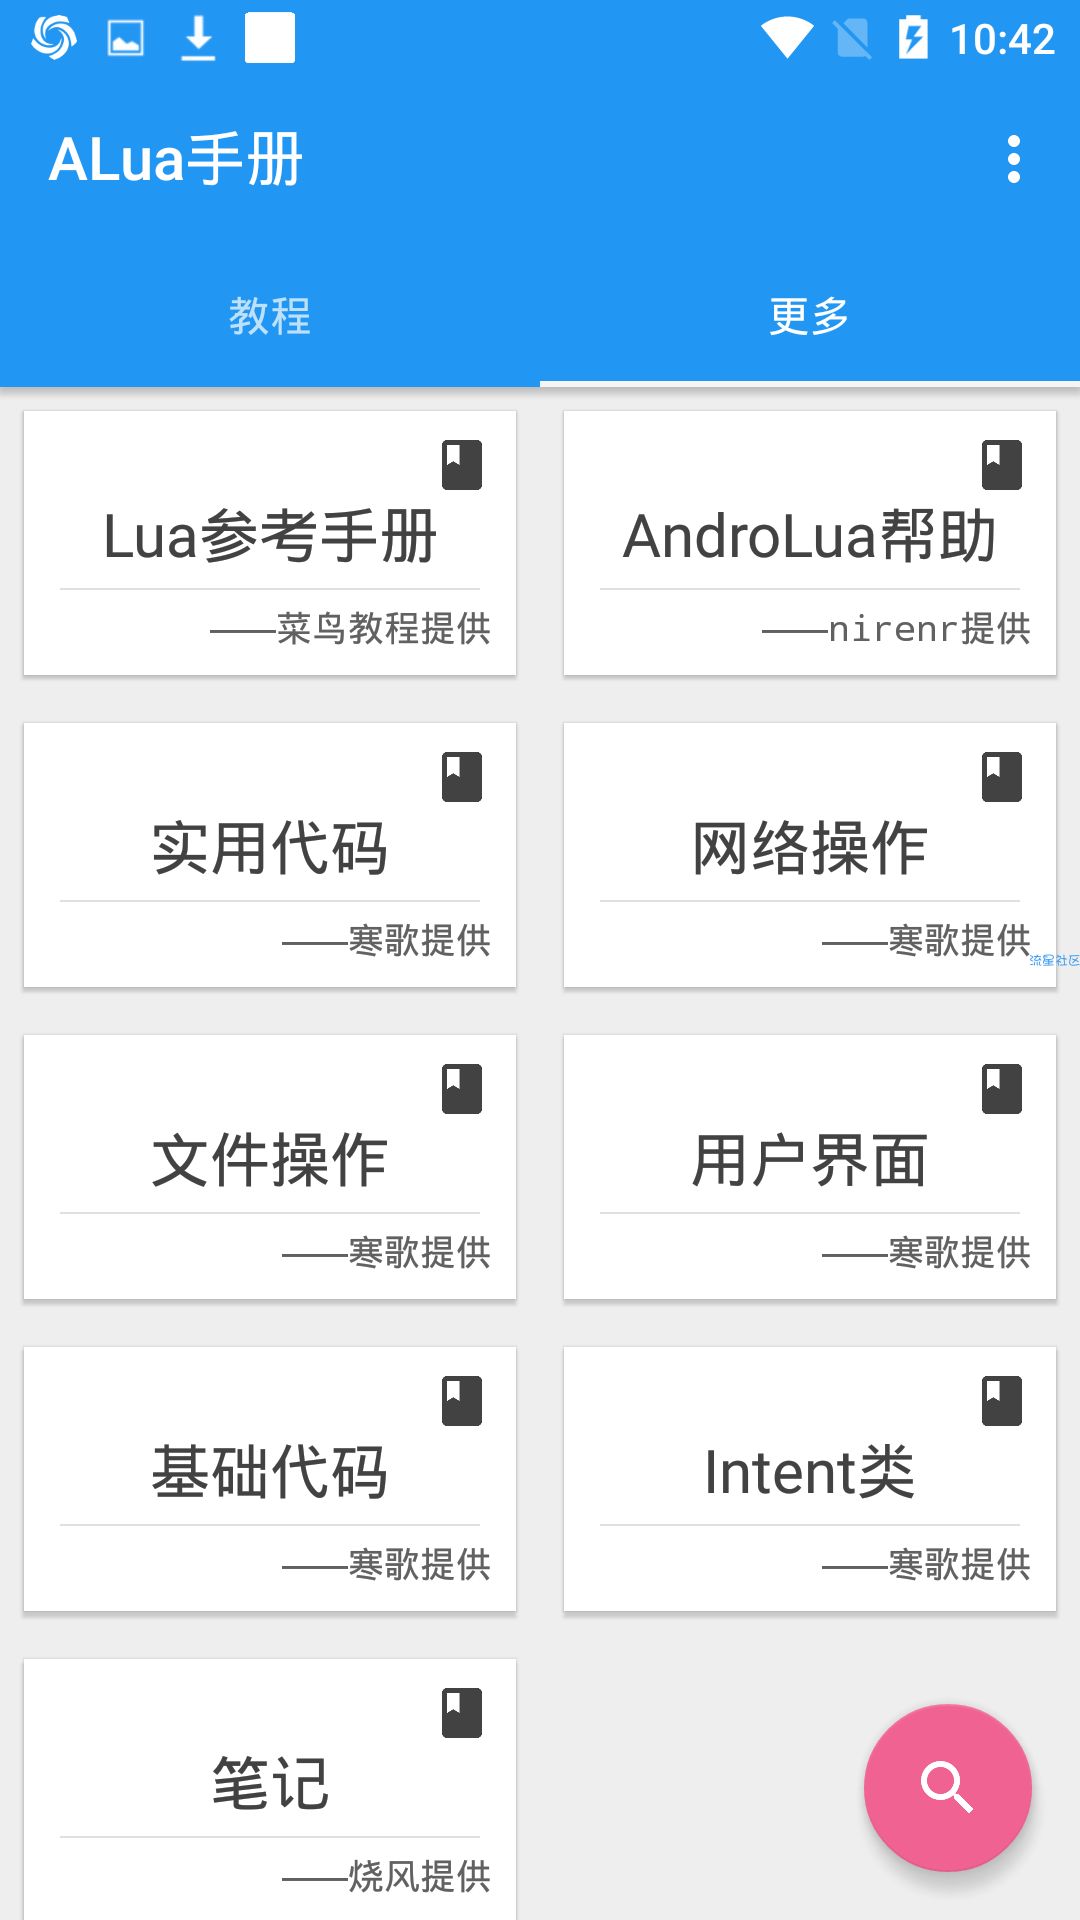
Task: Select the 更多 tab
Action: 810,316
